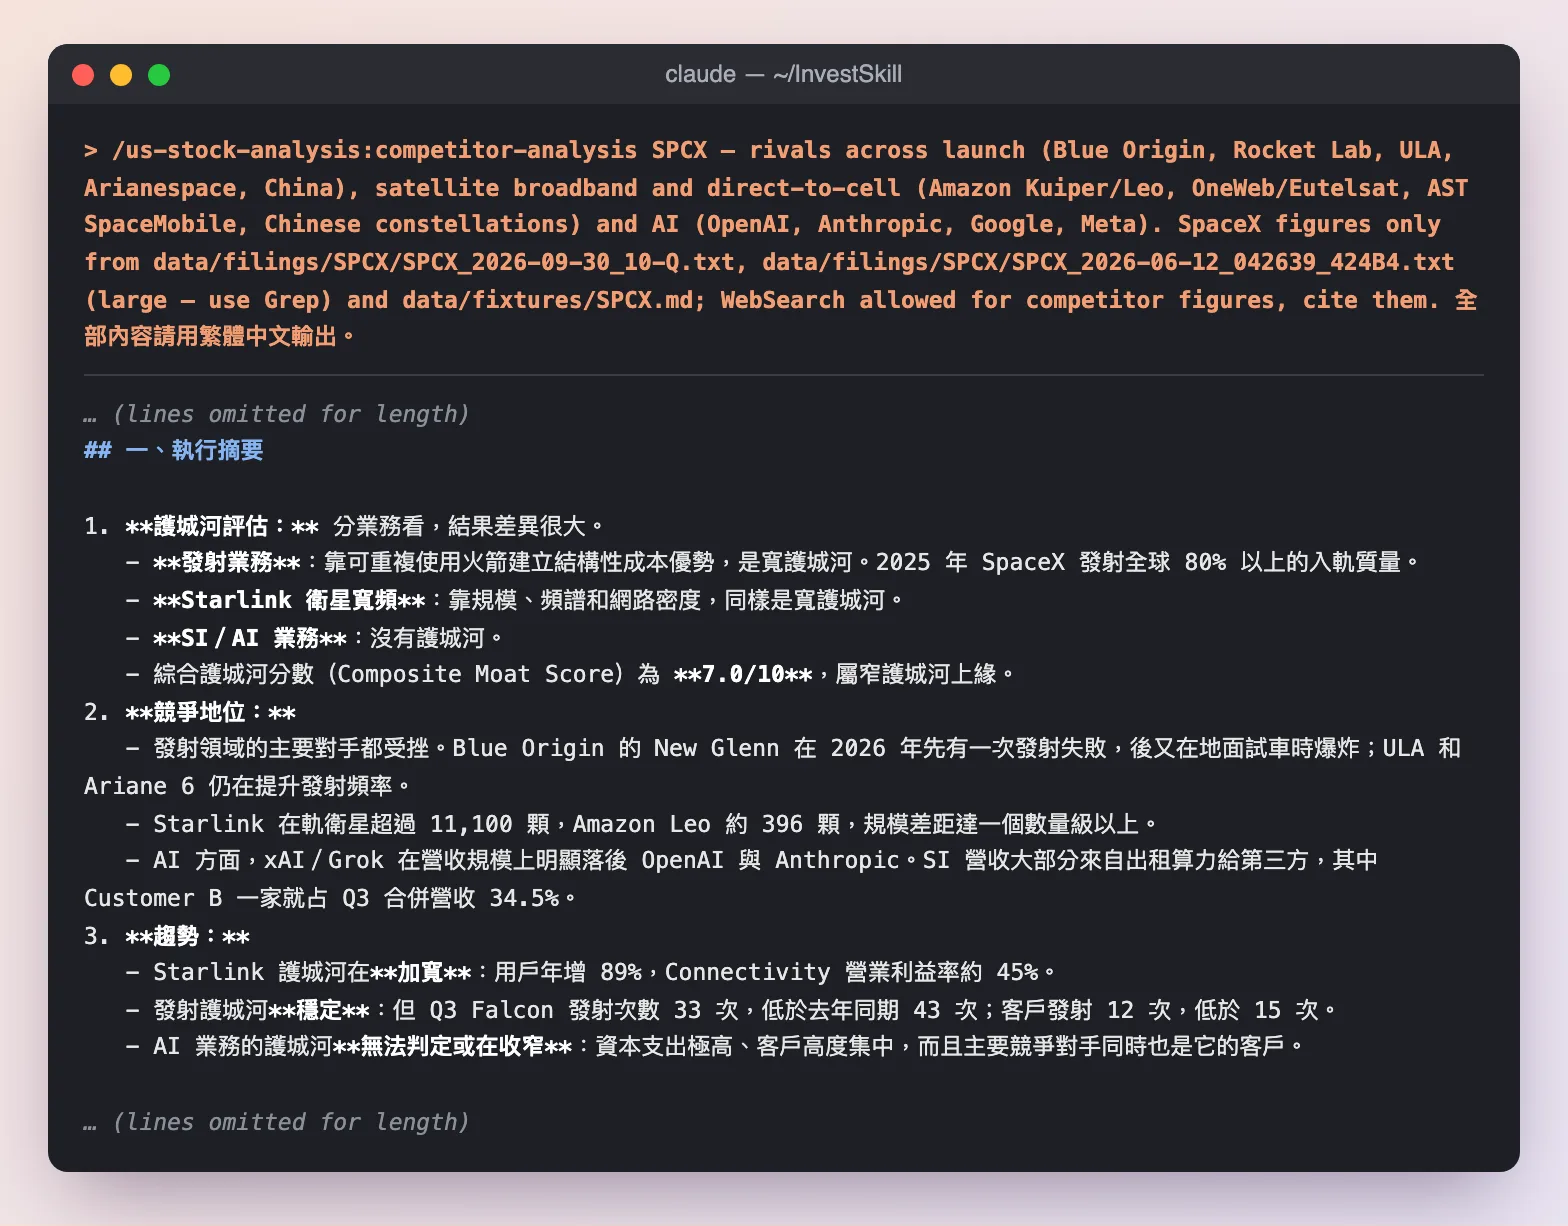
Task: Click the 'SPCX_2026-09-30_10-Q.txt' file path
Action: pyautogui.click(x=569, y=262)
